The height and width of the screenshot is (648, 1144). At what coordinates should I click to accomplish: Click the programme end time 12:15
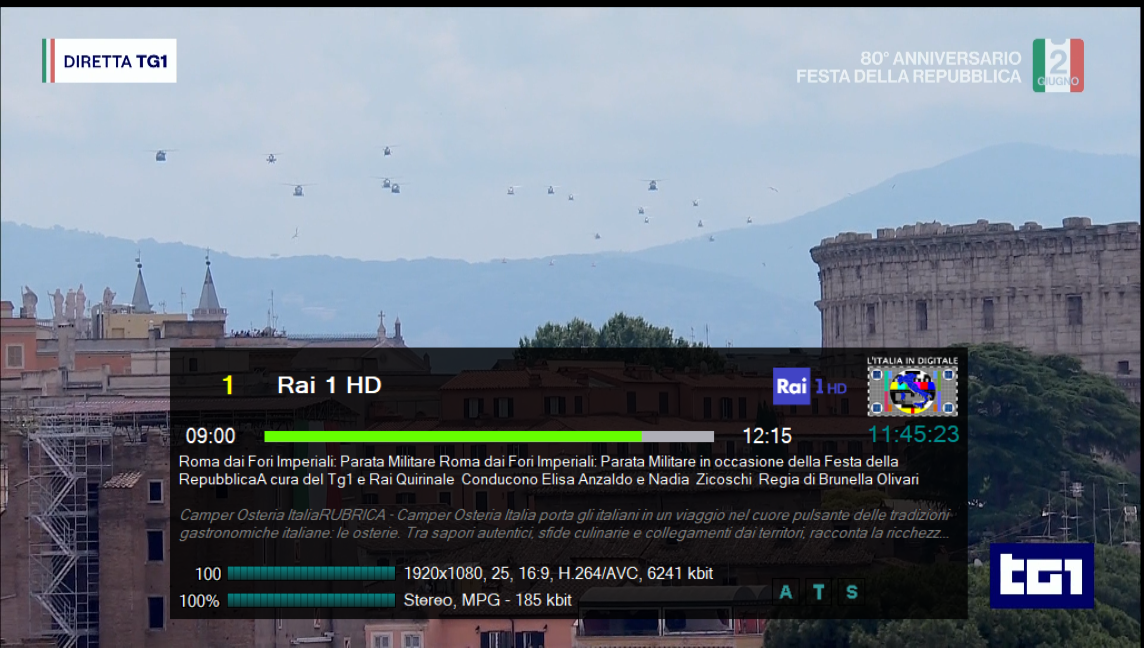[767, 436]
